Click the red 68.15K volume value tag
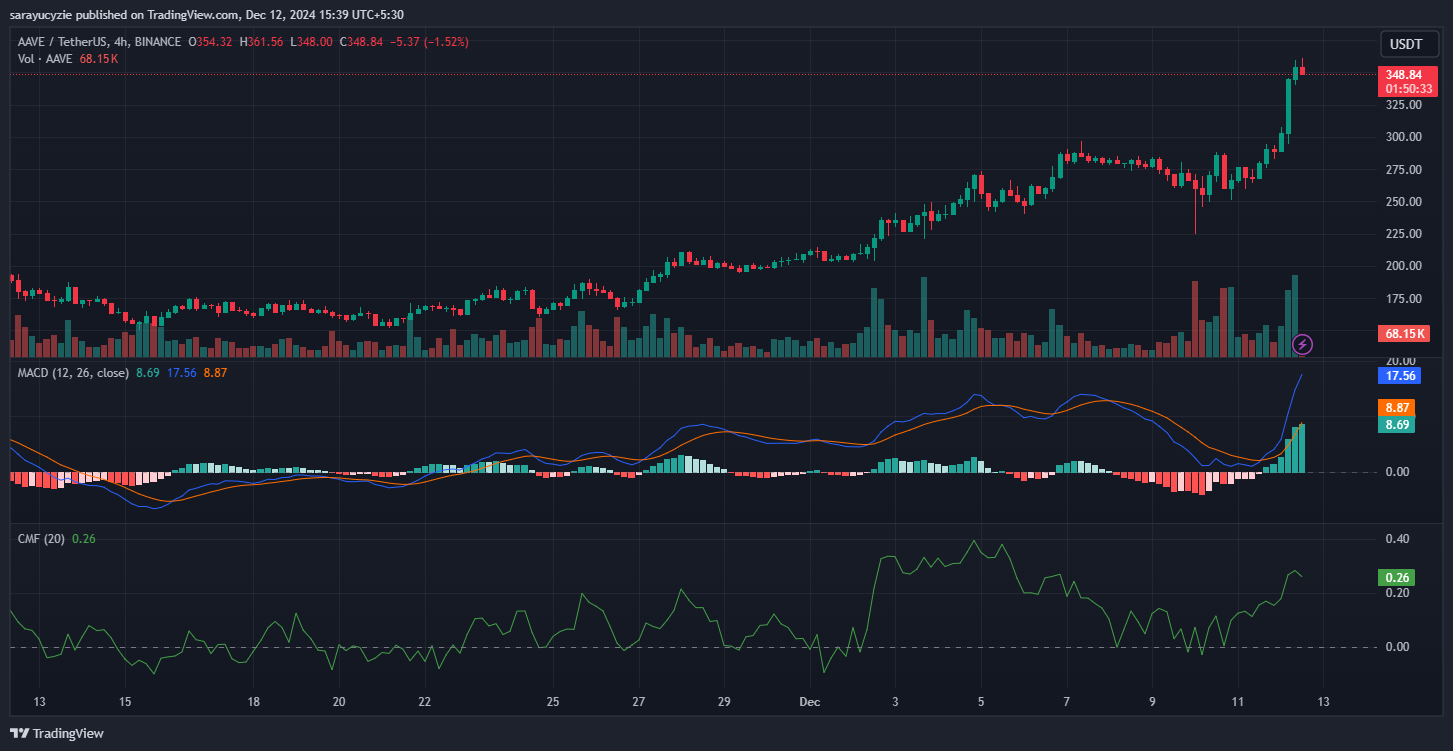1453x751 pixels. [1404, 333]
